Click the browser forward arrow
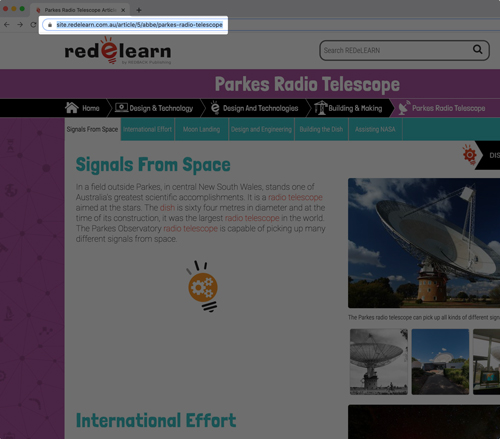The image size is (500, 439). click(20, 25)
